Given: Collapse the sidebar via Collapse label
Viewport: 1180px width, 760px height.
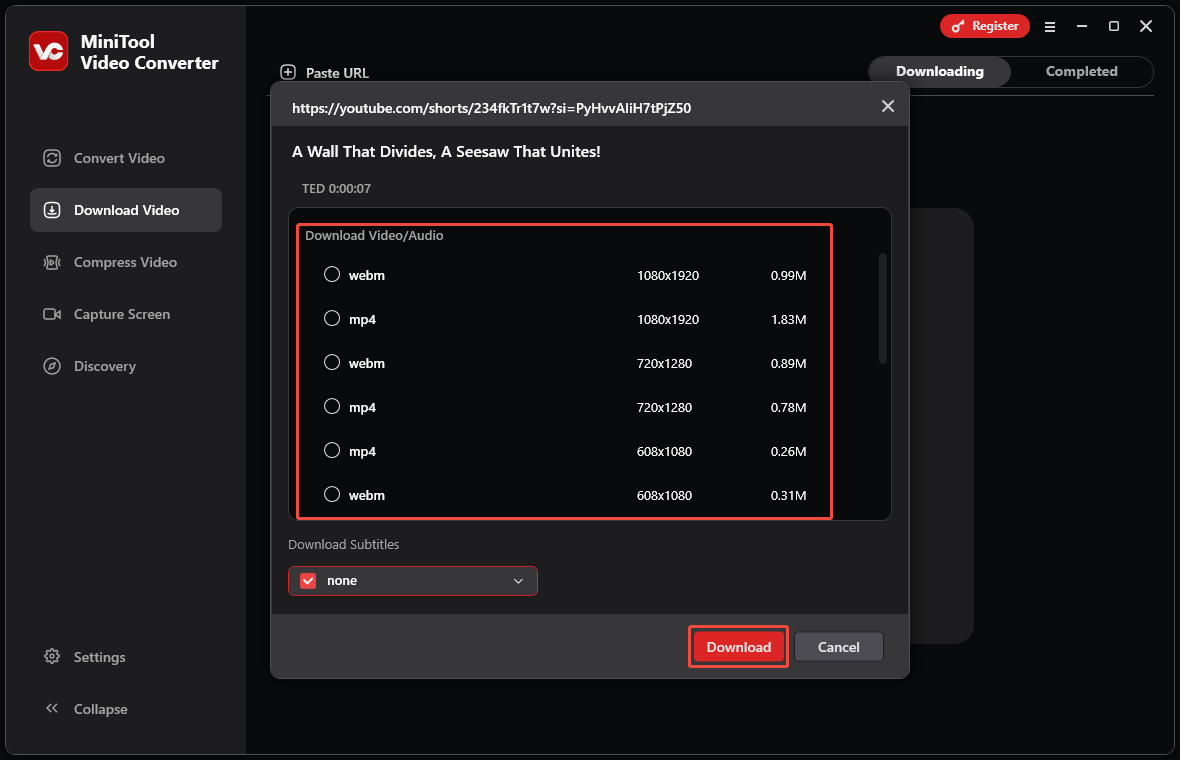Looking at the screenshot, I should coord(100,709).
